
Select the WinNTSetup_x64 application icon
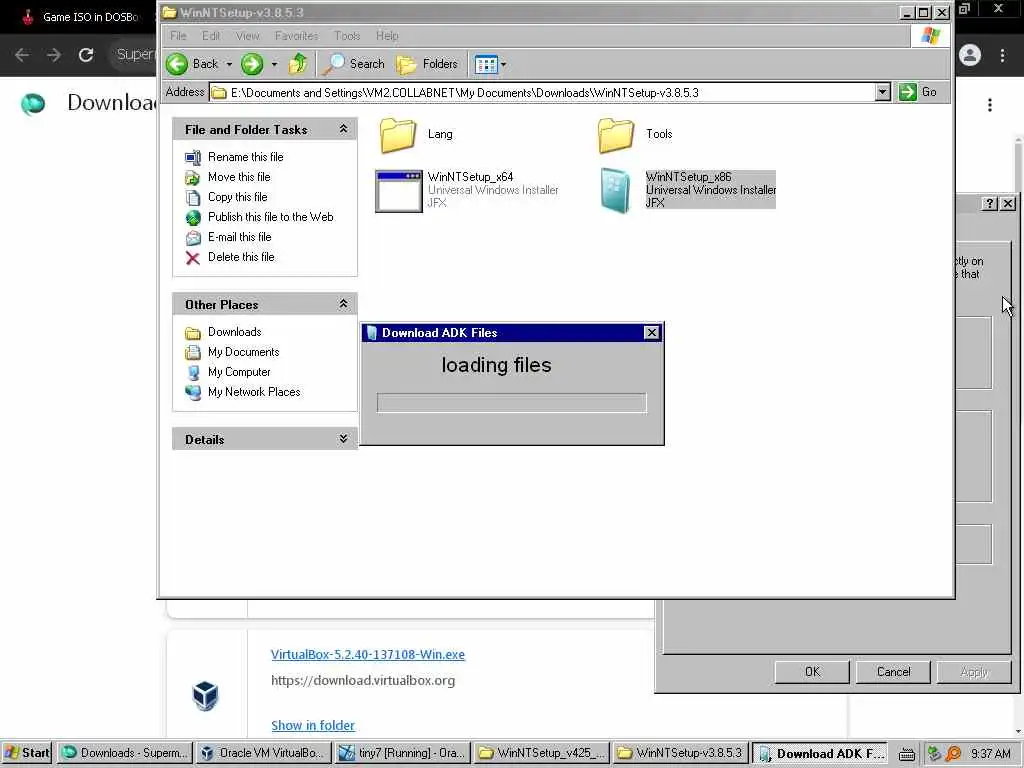click(x=398, y=191)
